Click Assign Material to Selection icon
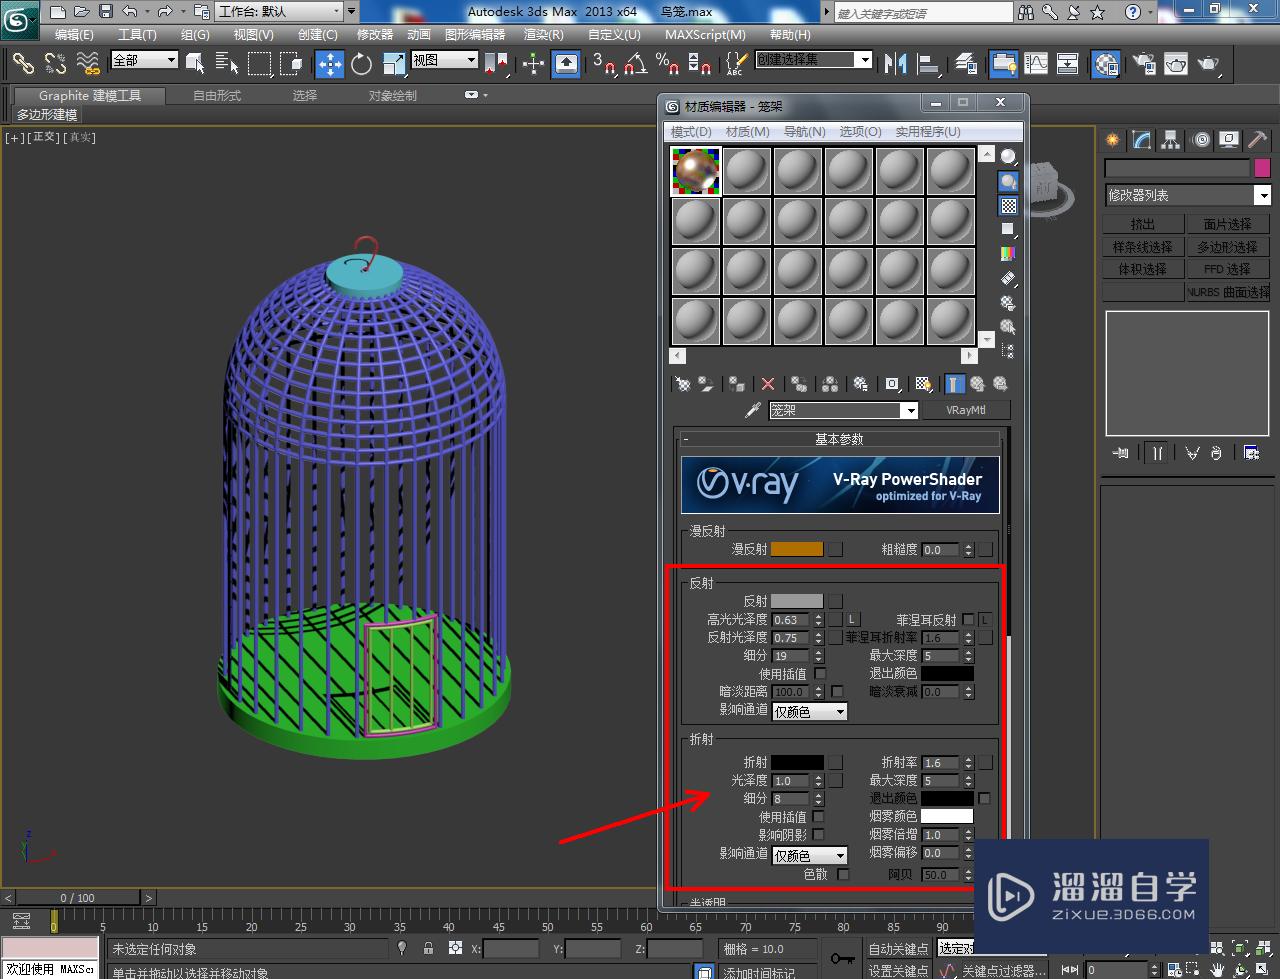 point(737,384)
